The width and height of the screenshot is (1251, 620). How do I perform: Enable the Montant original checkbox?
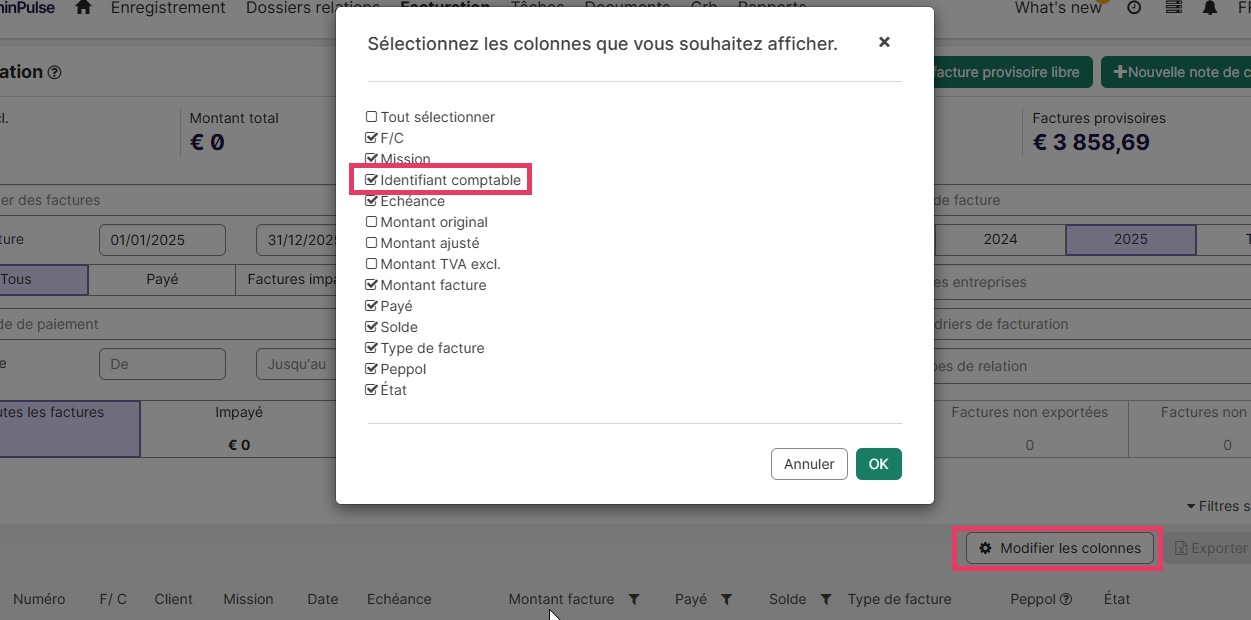coord(372,222)
